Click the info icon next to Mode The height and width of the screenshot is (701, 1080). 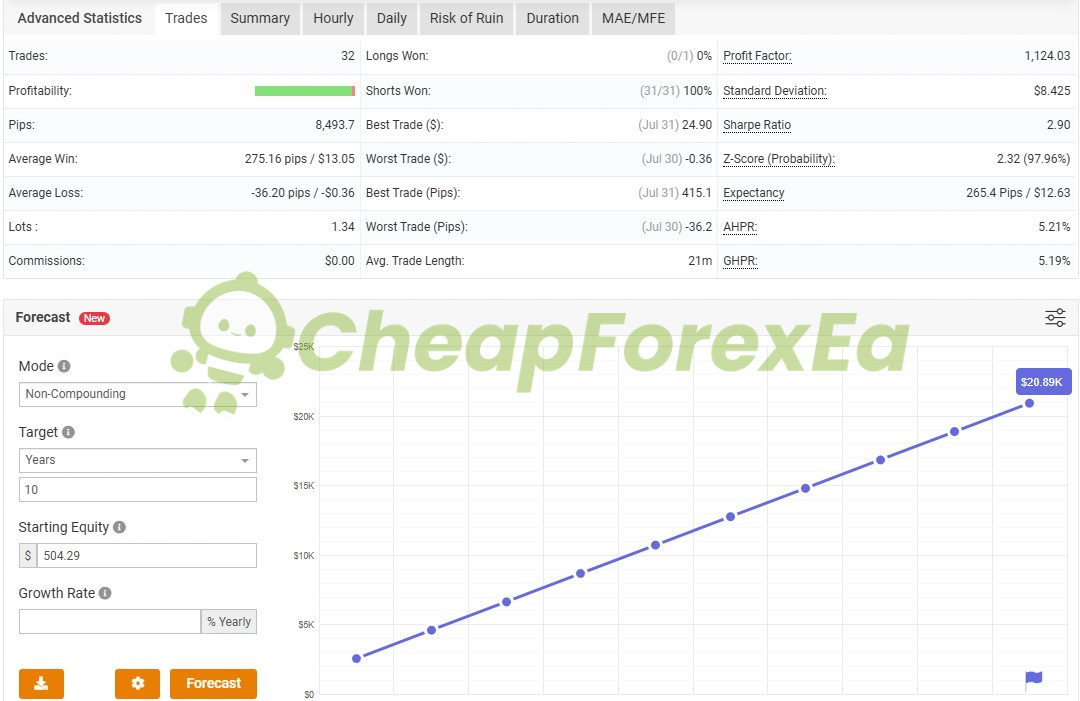tap(64, 366)
